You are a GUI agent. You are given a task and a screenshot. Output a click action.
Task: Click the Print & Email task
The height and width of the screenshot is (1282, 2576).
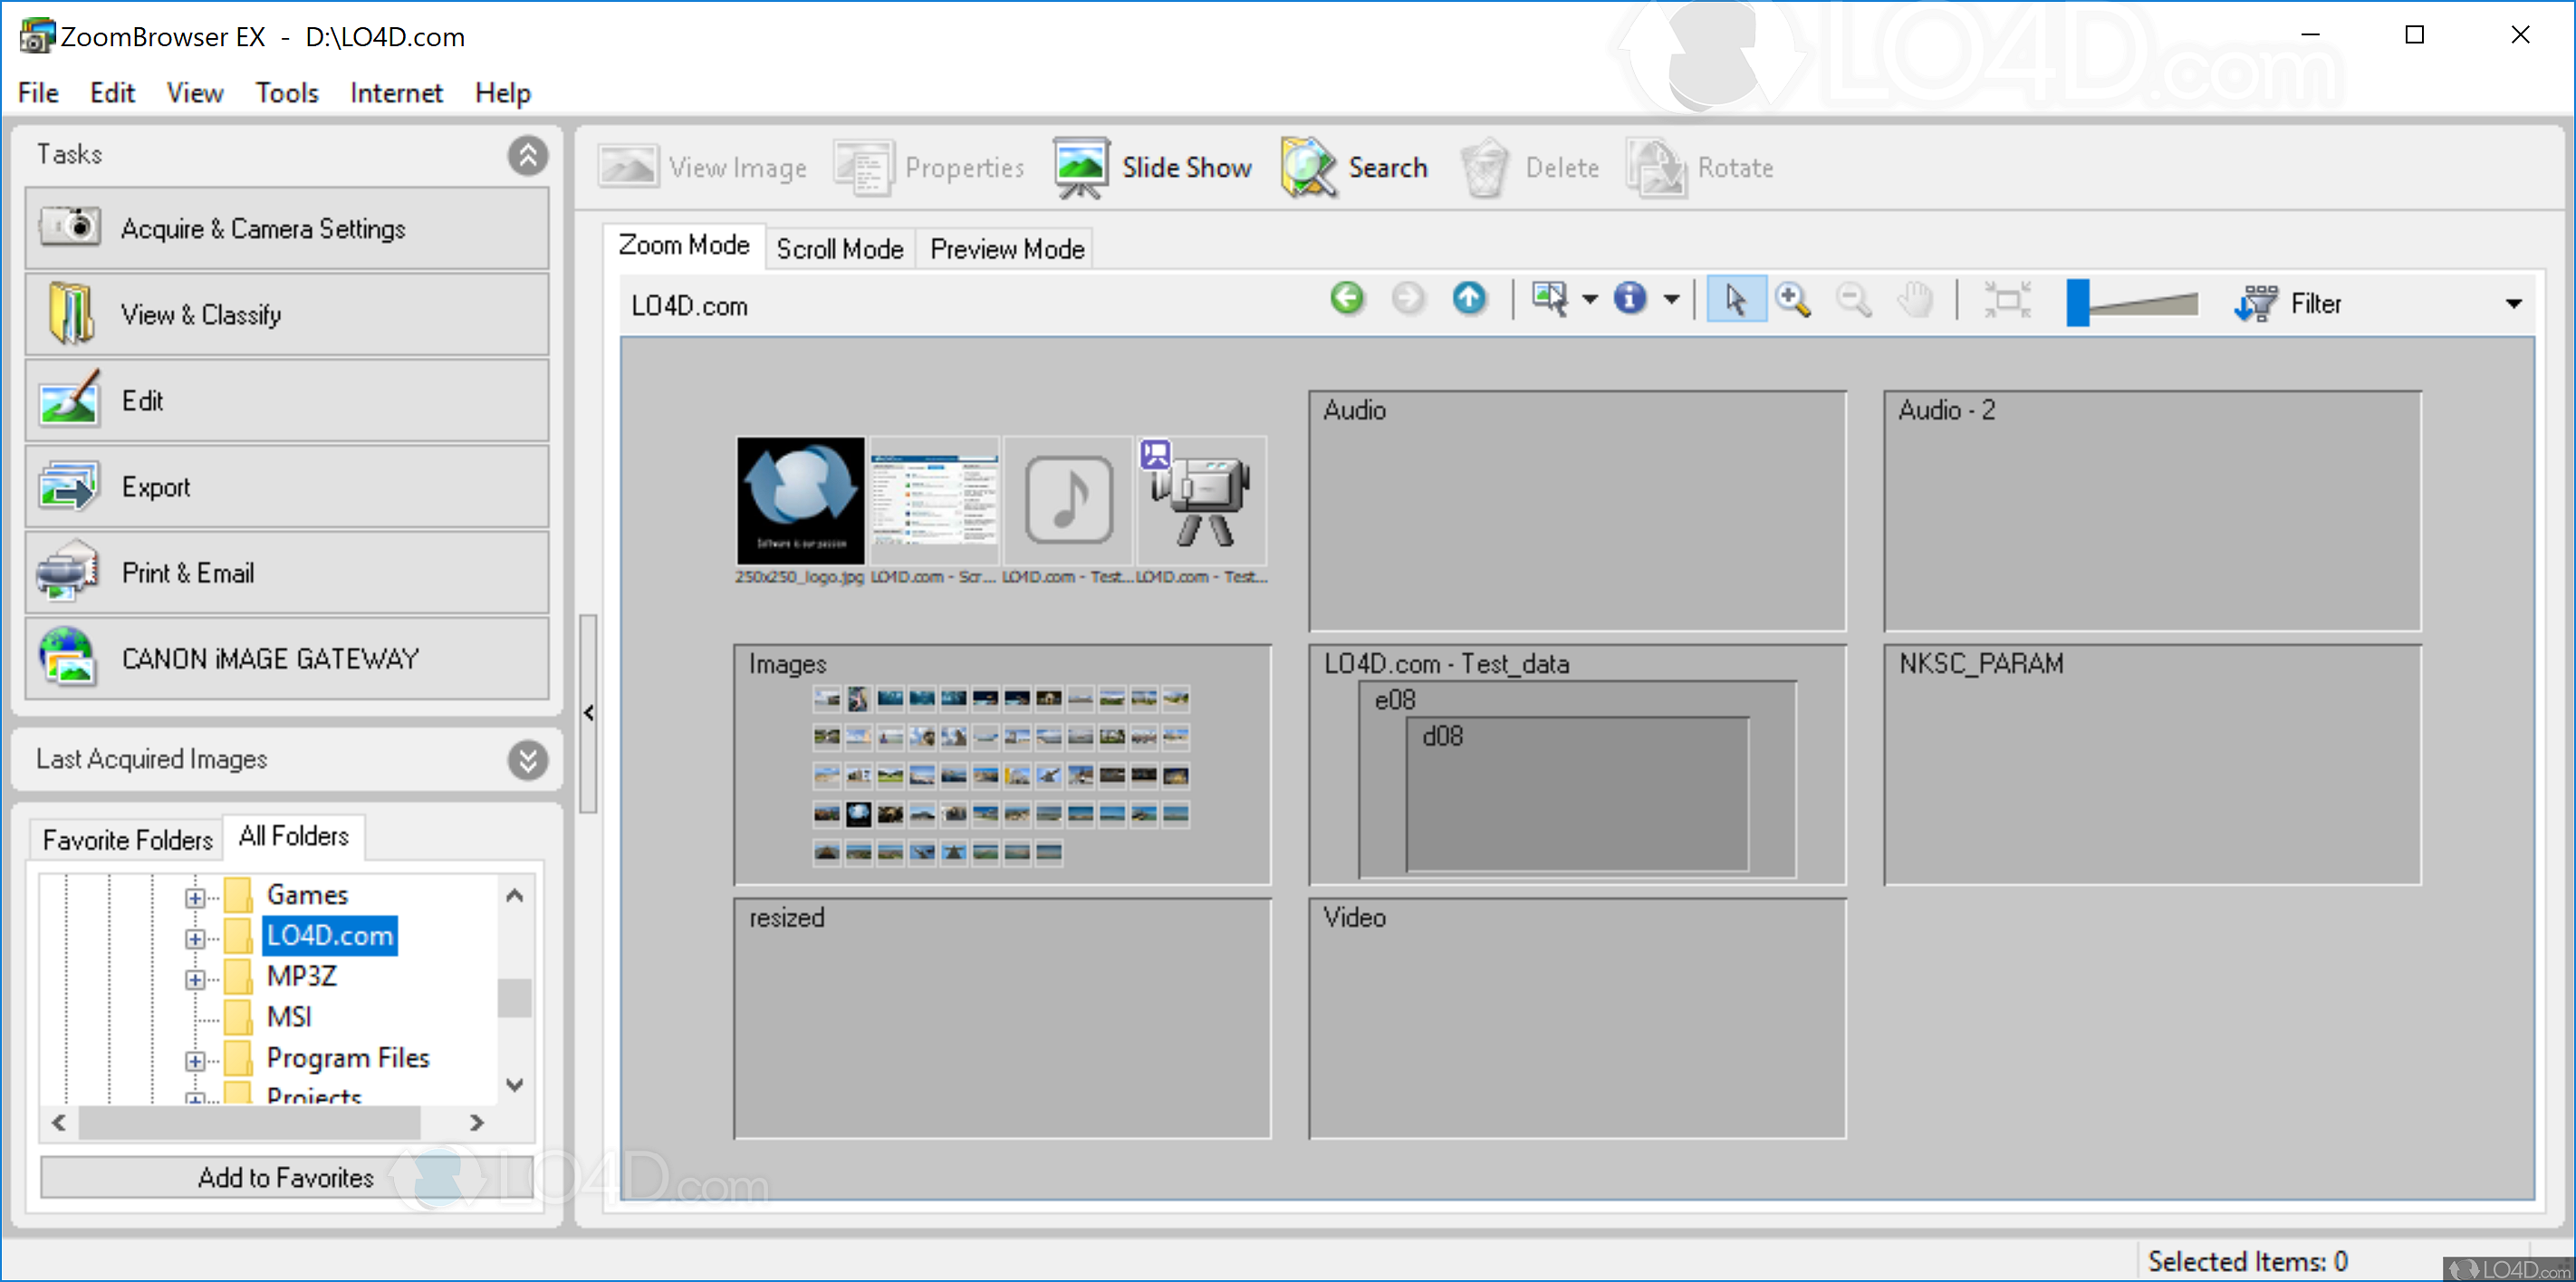point(287,572)
